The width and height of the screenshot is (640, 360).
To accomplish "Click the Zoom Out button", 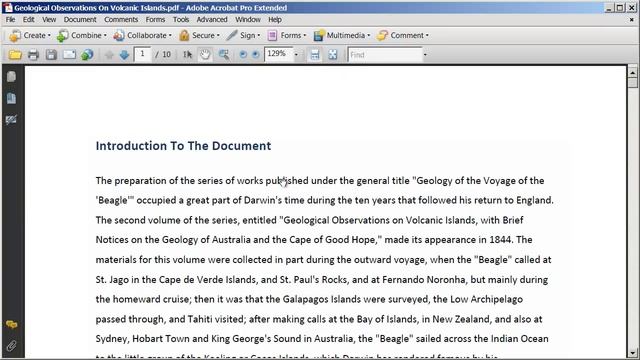I will click(243, 55).
